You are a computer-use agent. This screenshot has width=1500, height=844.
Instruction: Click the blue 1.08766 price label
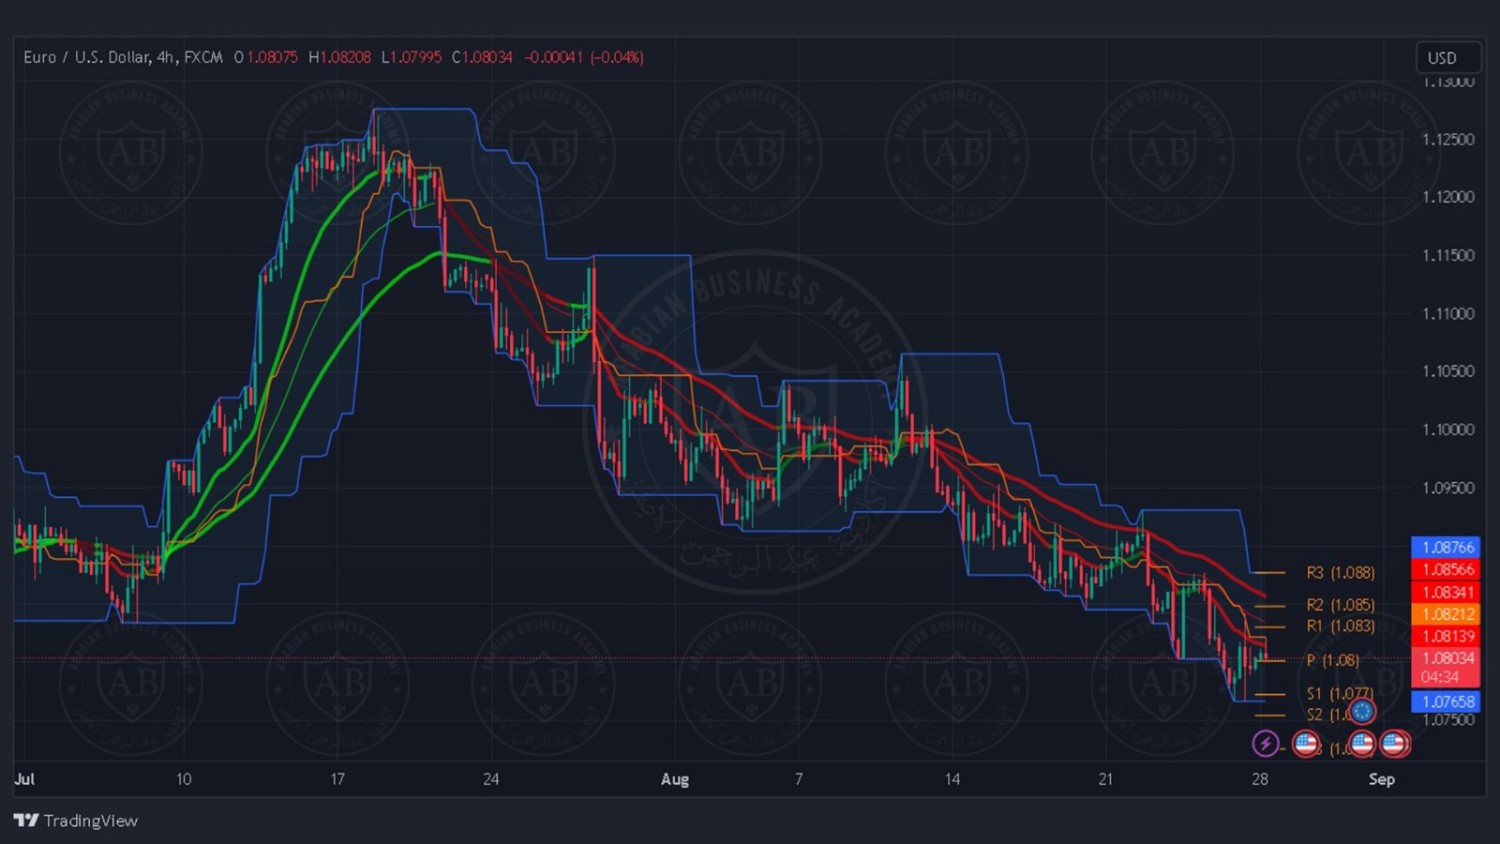[1447, 547]
